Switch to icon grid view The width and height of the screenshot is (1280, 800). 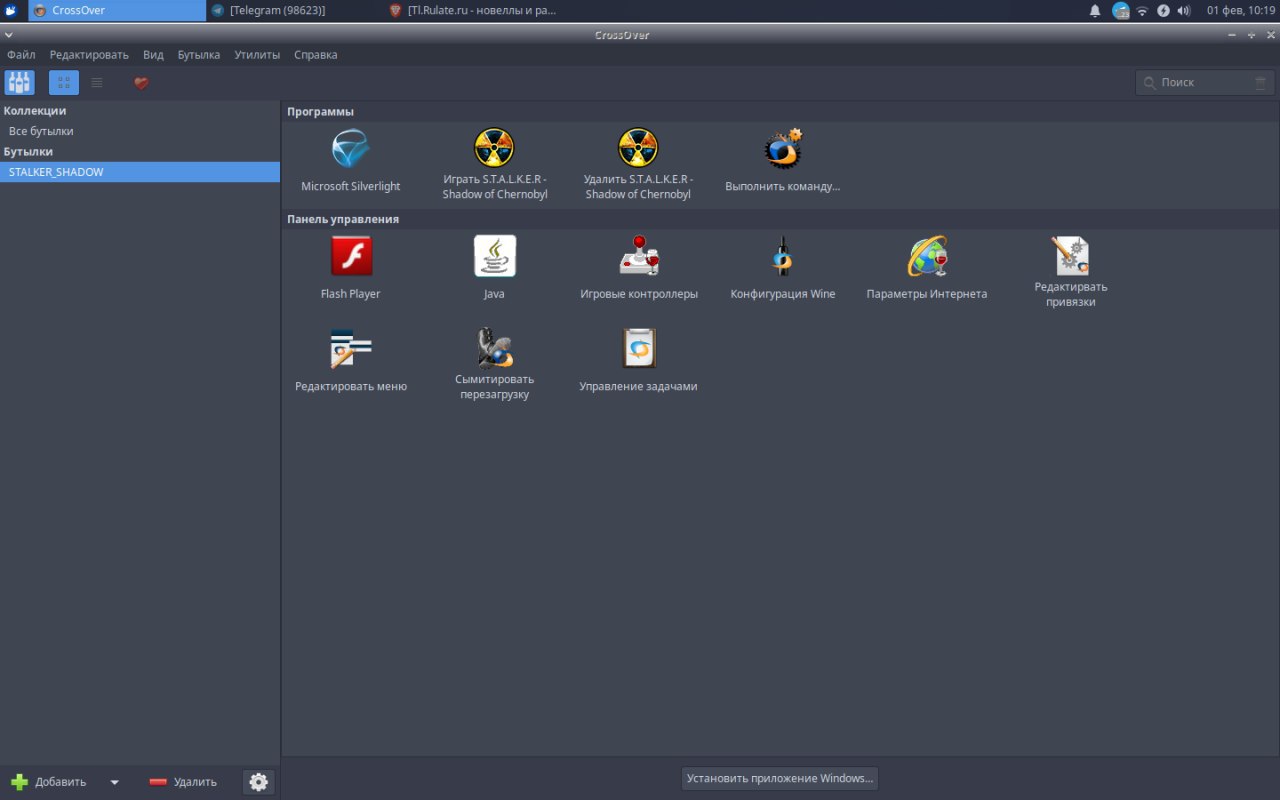[64, 82]
